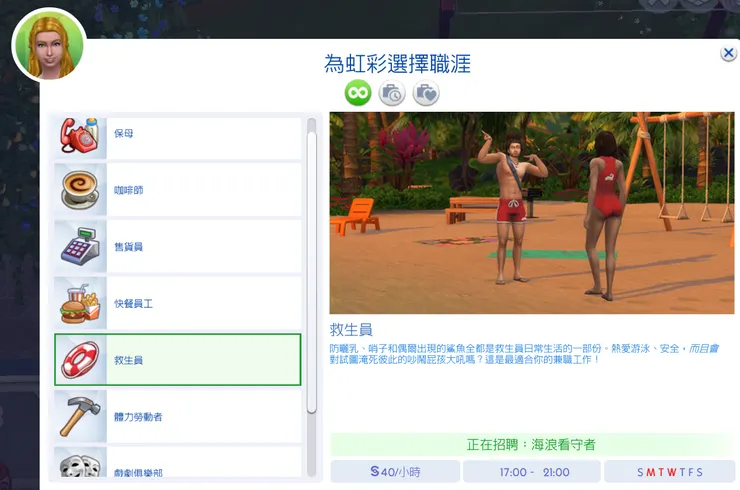Click the 為虹彩選擇職涯 dialog title
This screenshot has height=490, width=740.
(397, 64)
